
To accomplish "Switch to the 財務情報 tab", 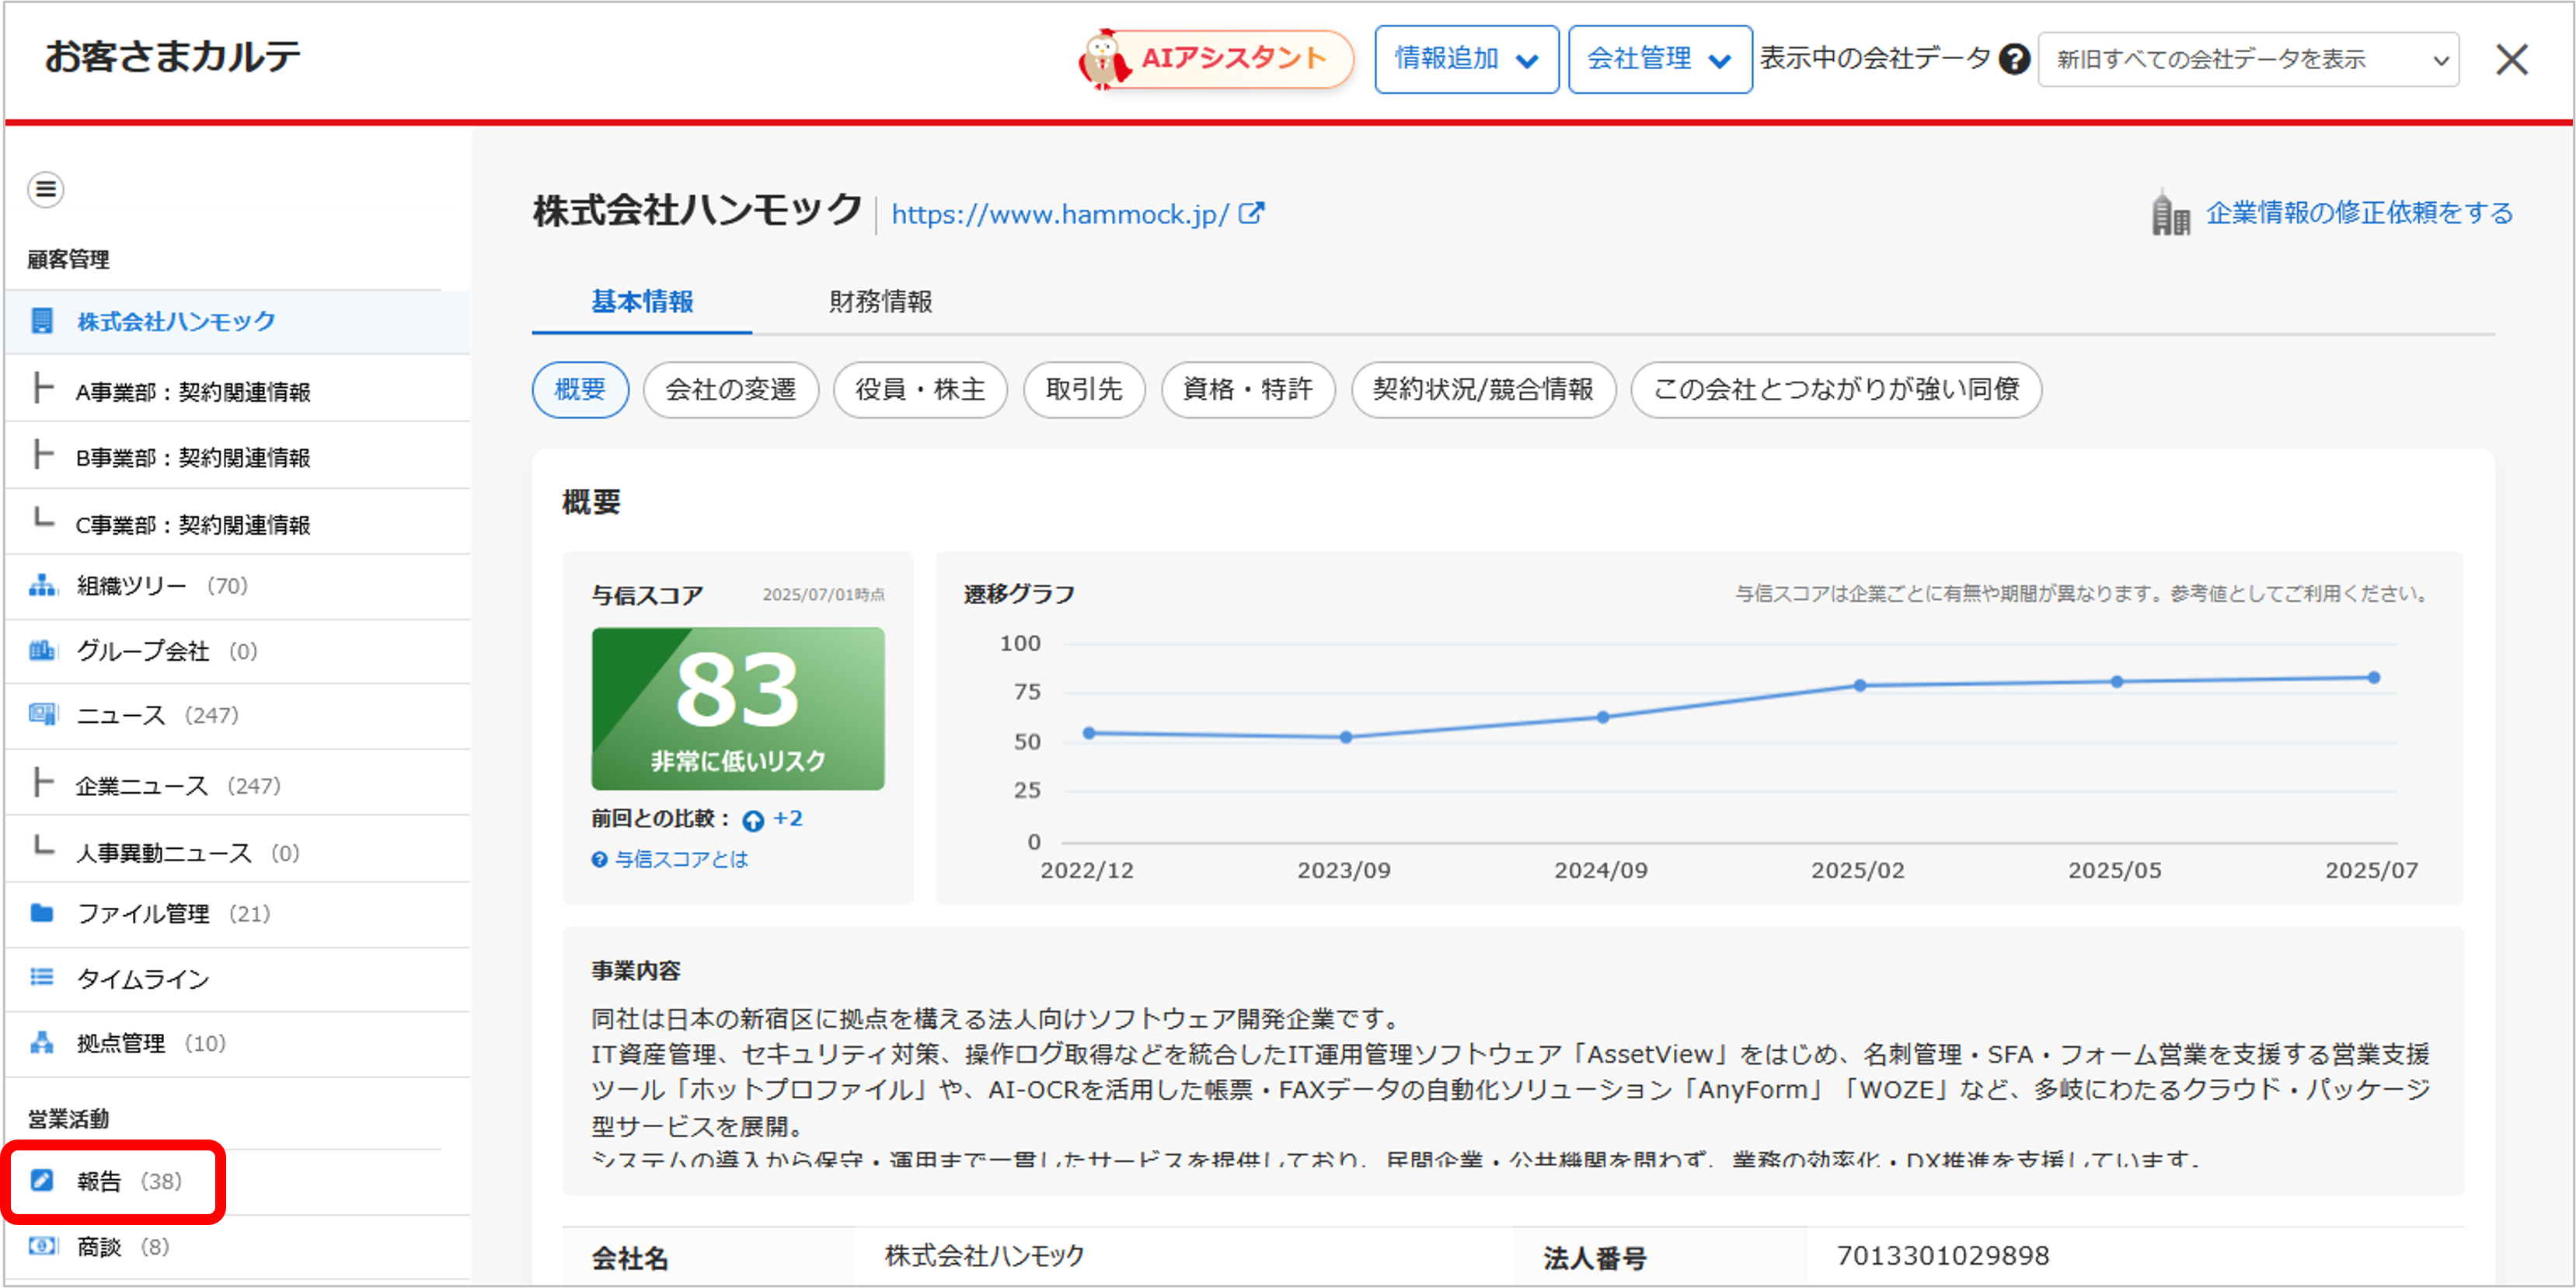I will point(880,301).
